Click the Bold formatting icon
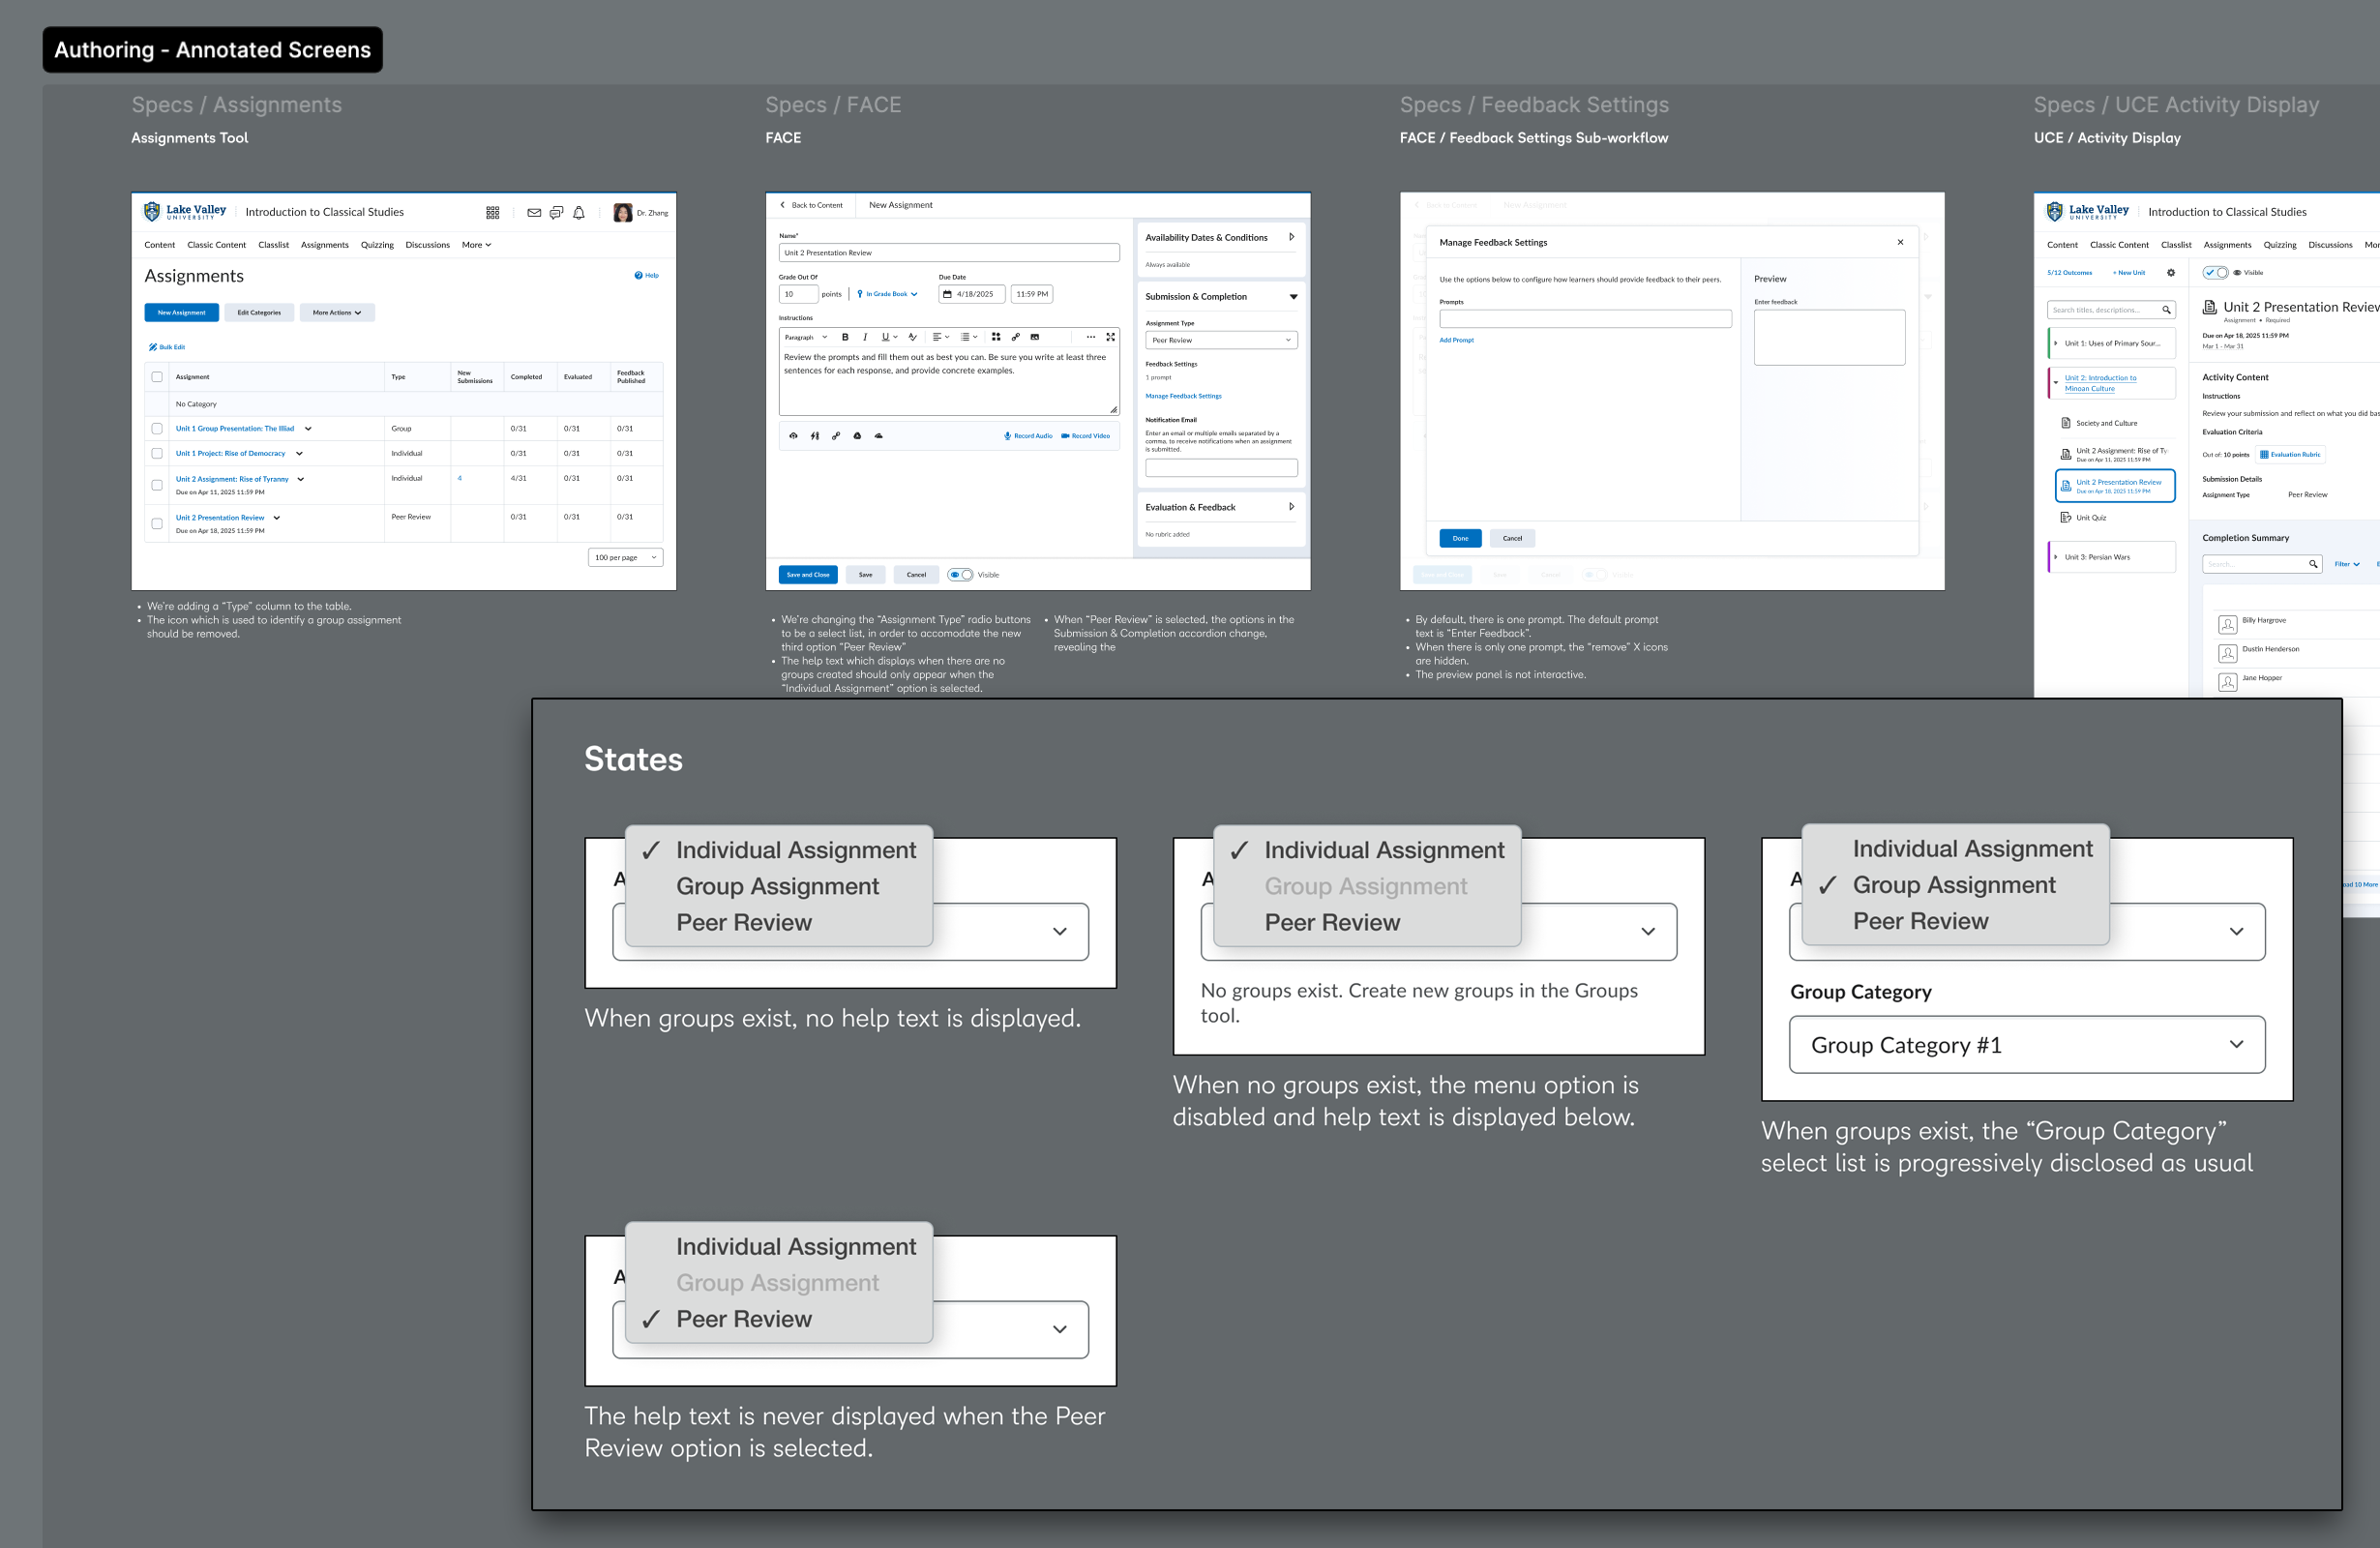Viewport: 2380px width, 1548px height. coord(845,337)
